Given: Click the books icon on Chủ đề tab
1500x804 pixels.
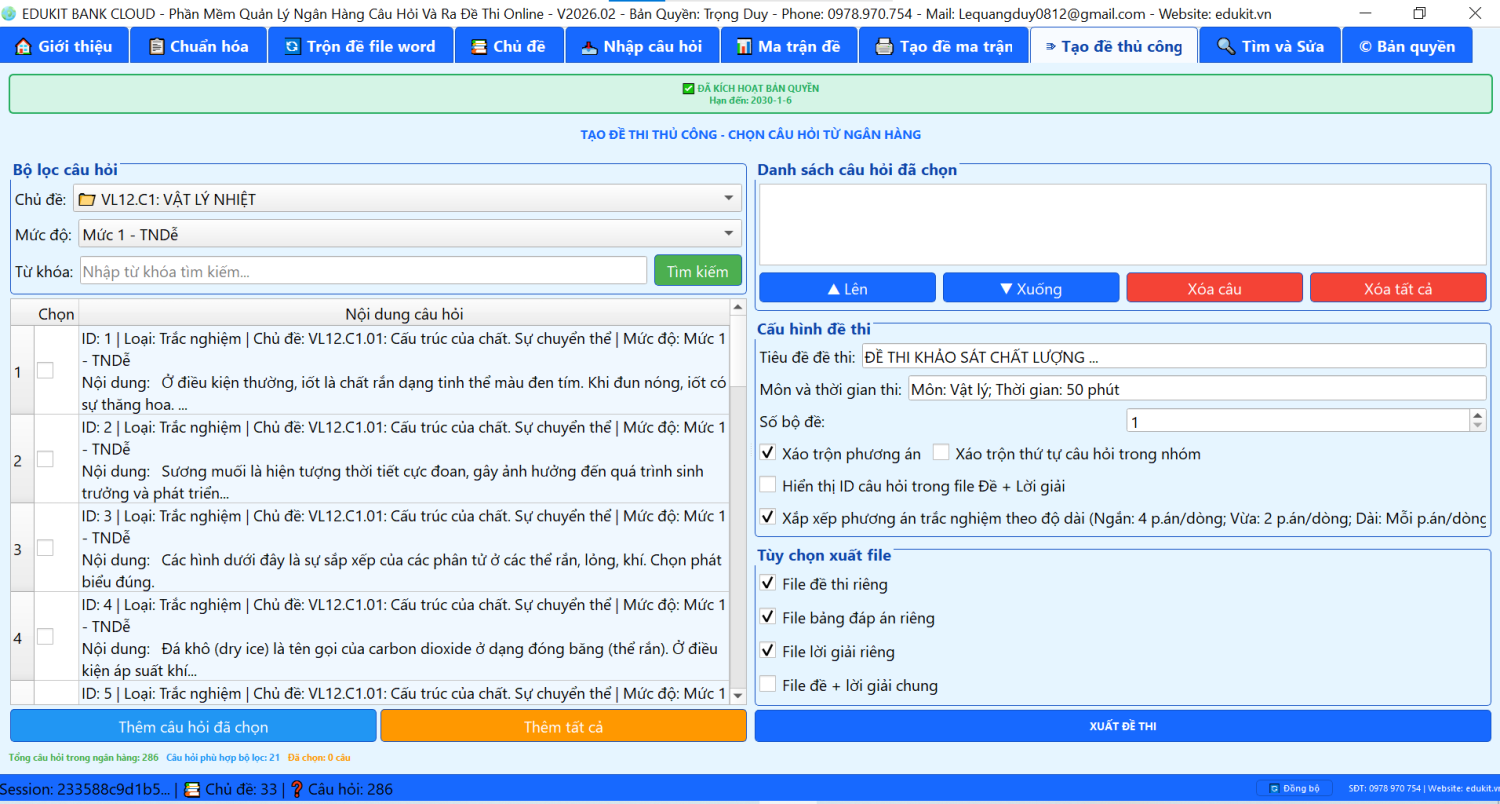Looking at the screenshot, I should [479, 47].
